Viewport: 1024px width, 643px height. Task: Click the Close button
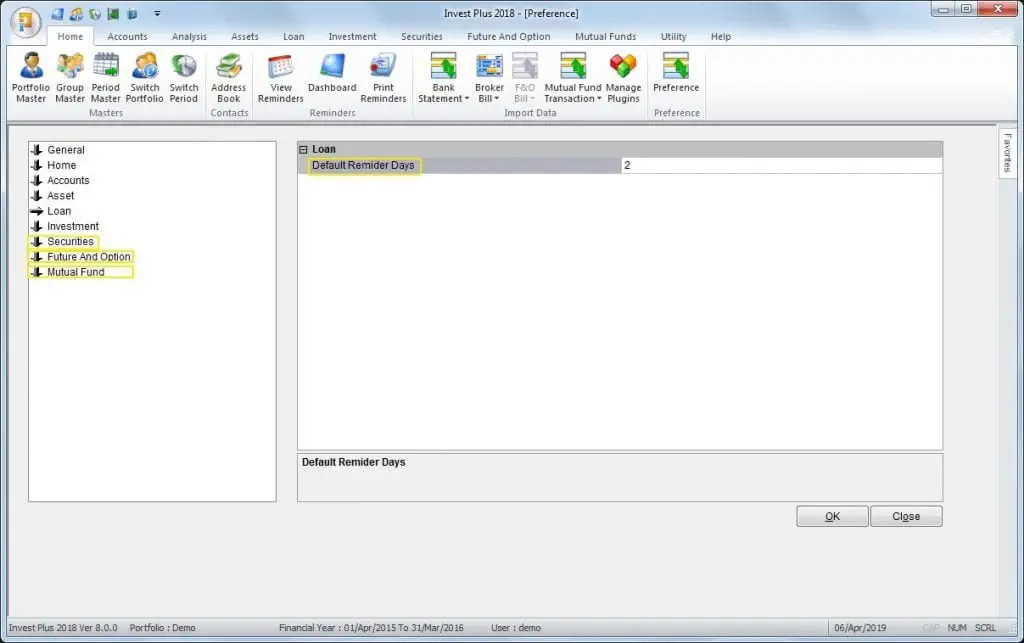click(x=906, y=516)
